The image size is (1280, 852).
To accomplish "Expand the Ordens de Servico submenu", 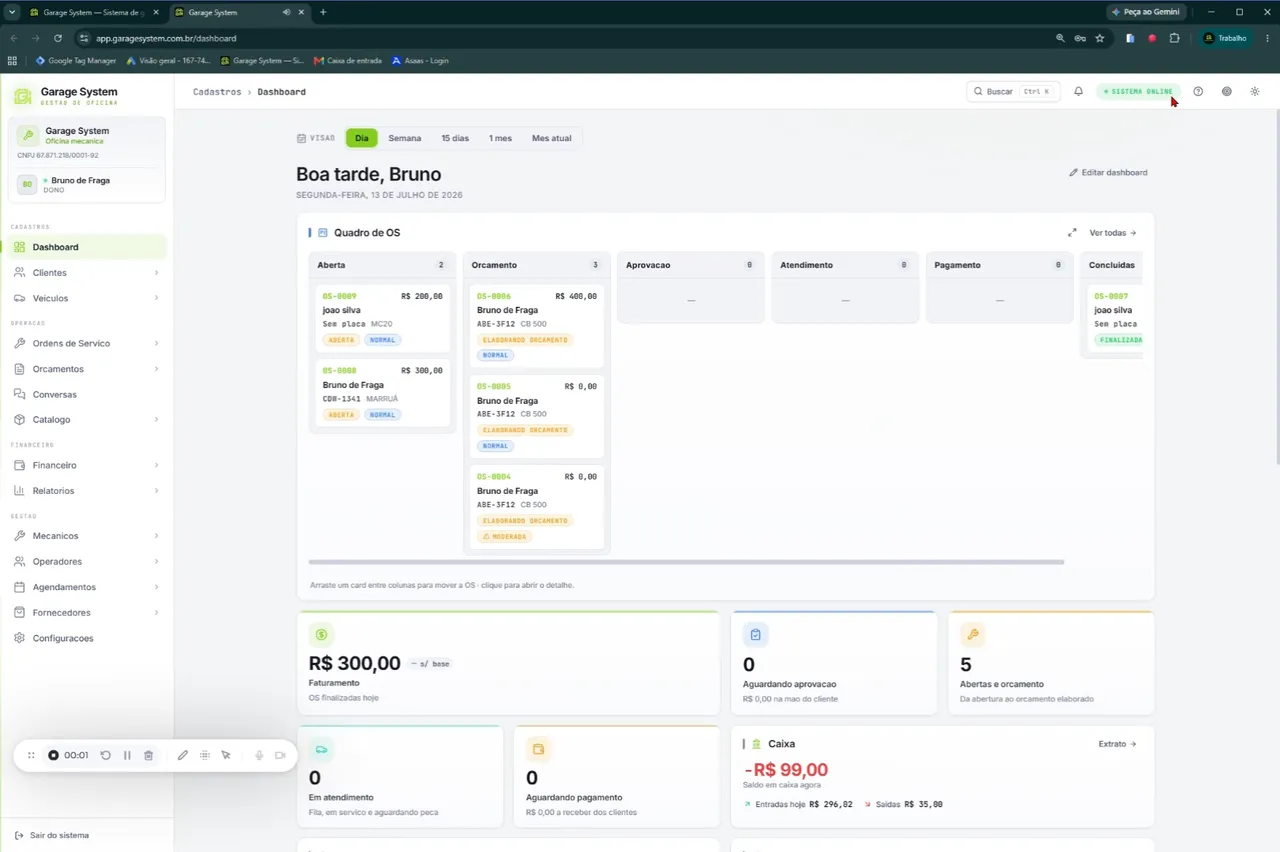I will click(157, 343).
